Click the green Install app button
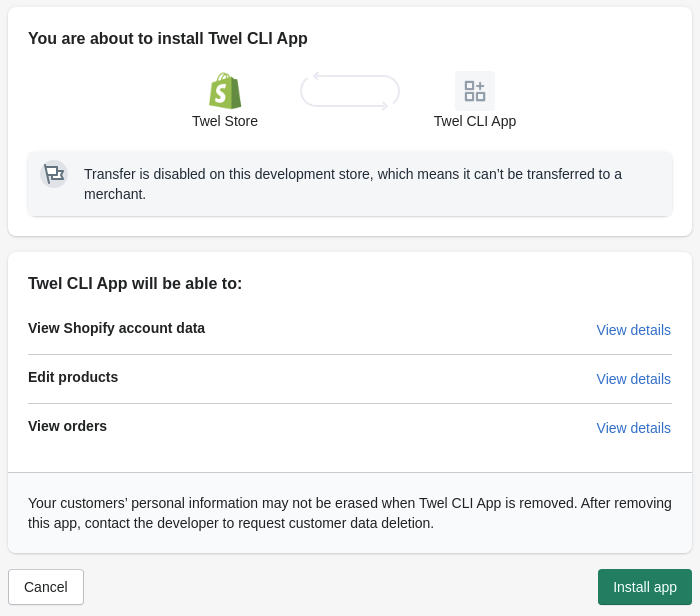The height and width of the screenshot is (616, 700). point(645,587)
